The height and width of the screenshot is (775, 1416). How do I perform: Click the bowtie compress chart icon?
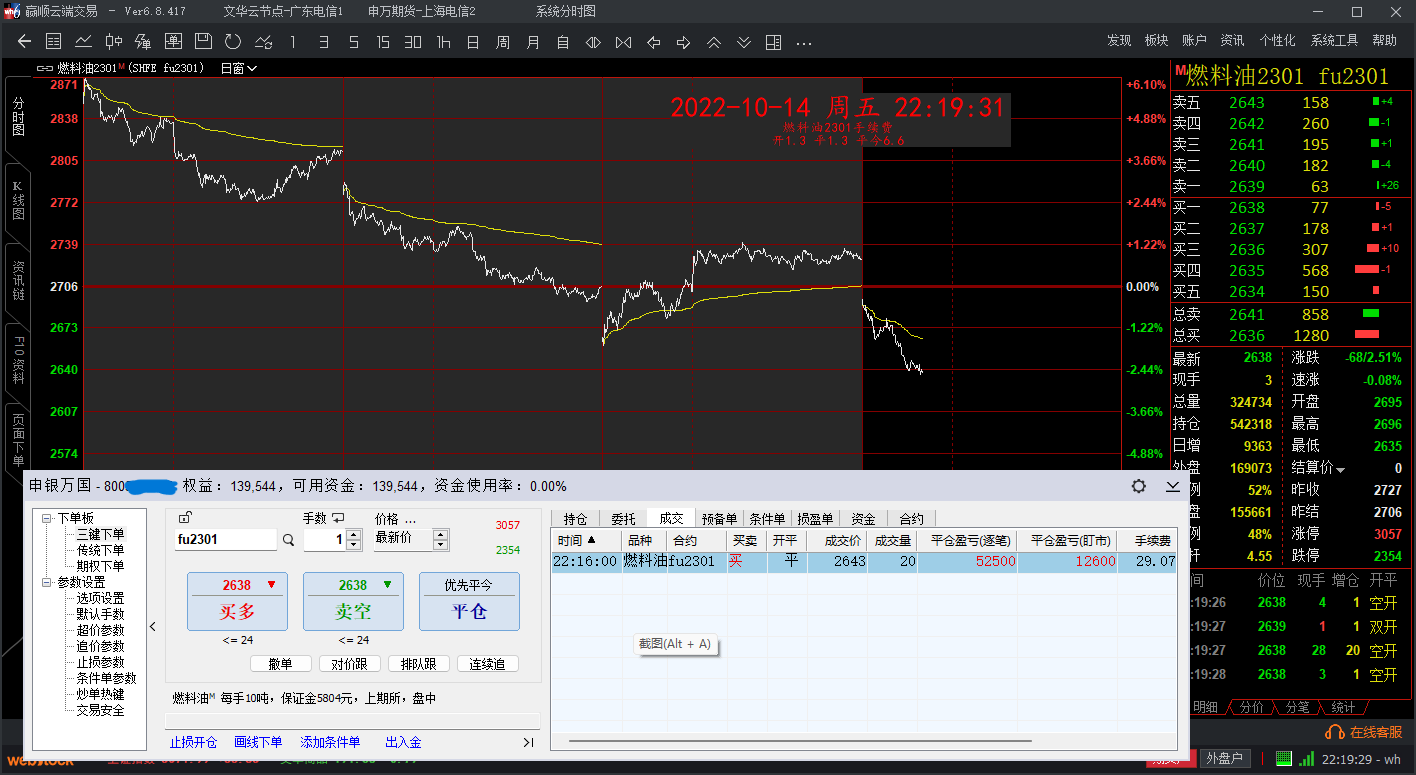[623, 42]
